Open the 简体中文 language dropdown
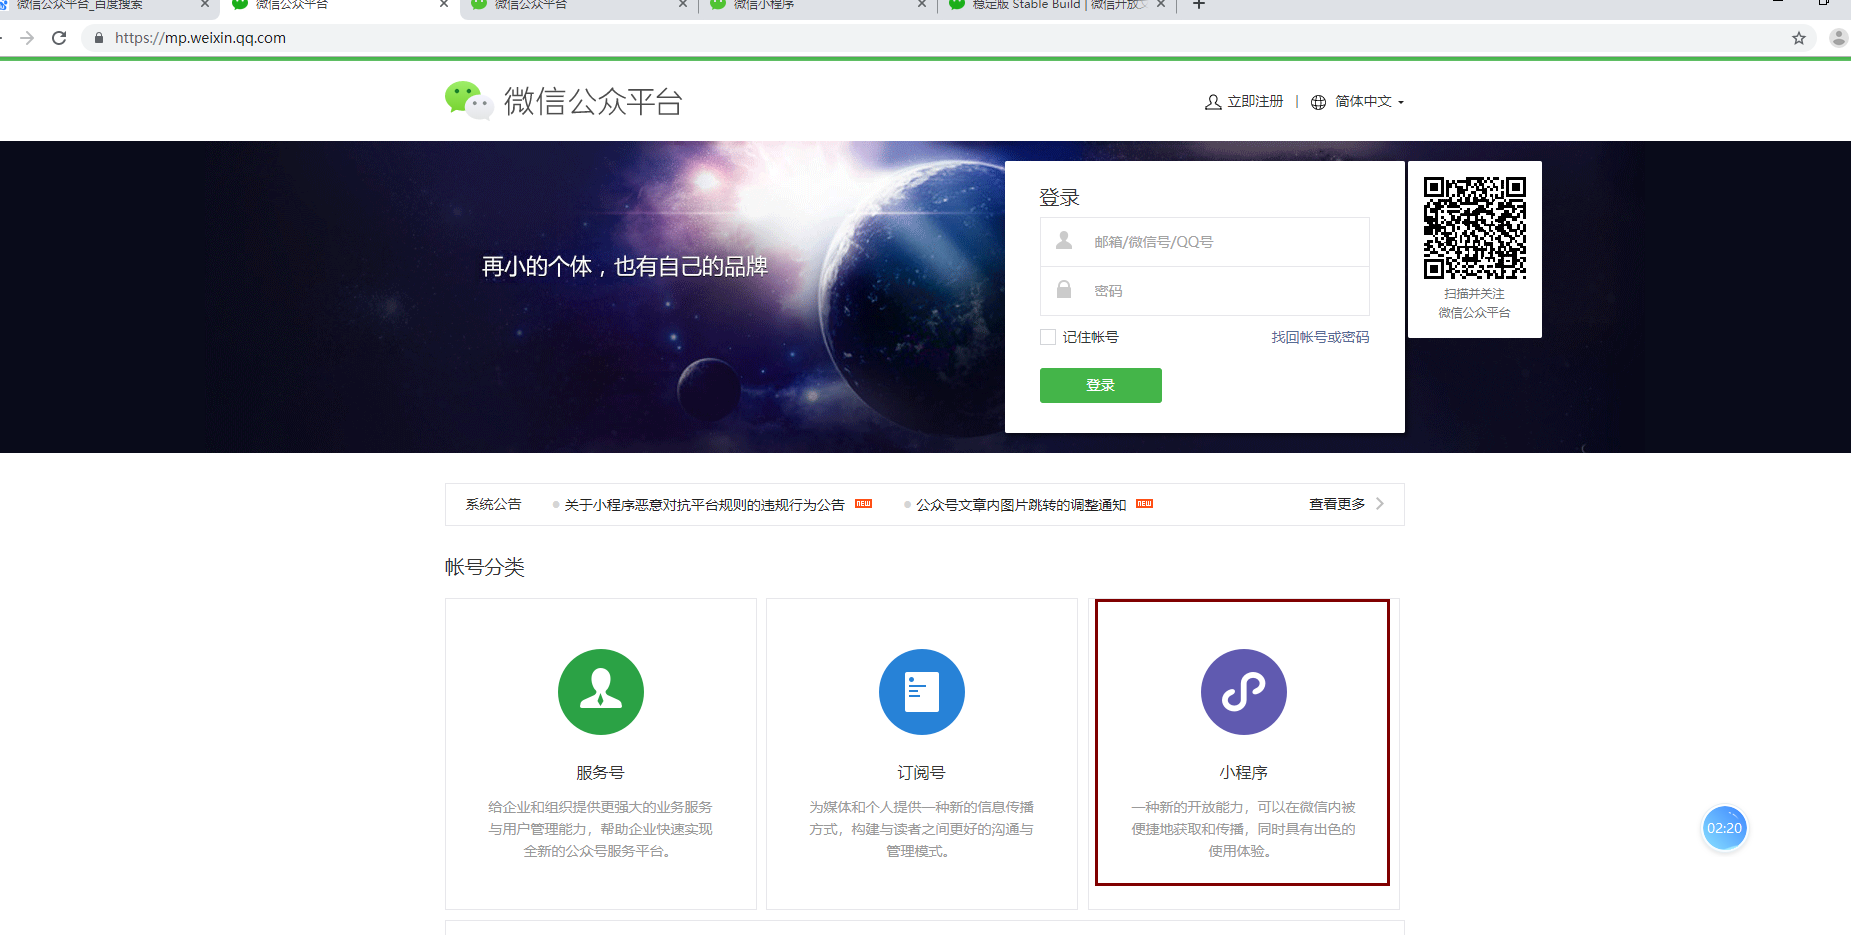 (x=1369, y=102)
